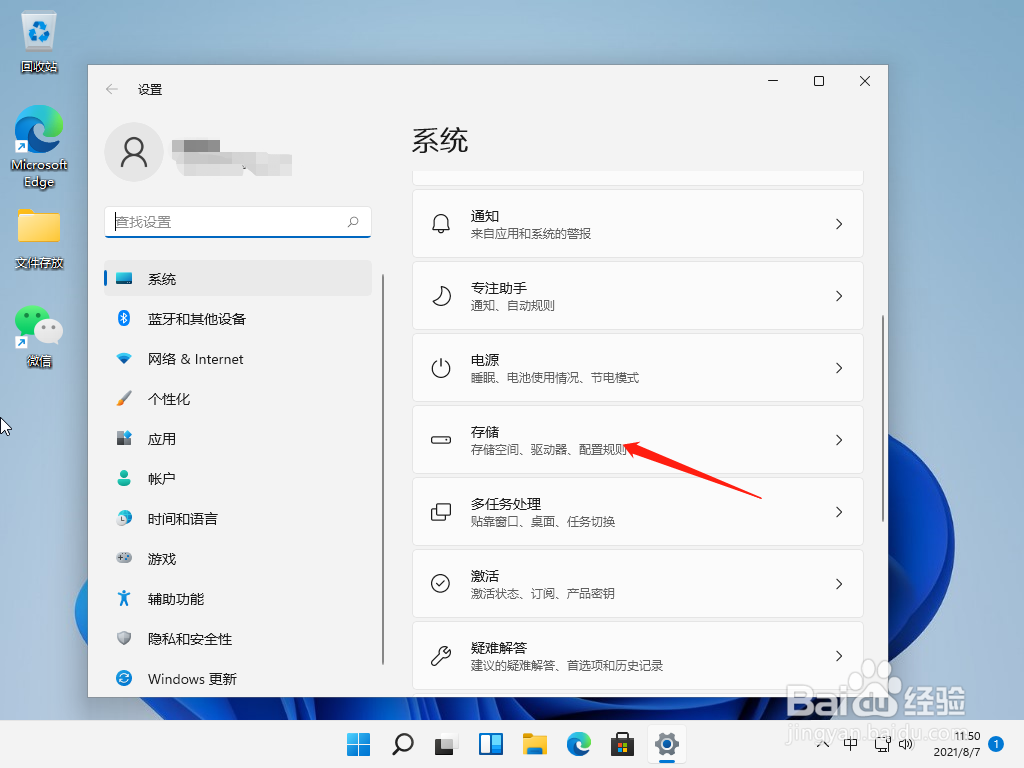Expand the 多任务处理 settings row
This screenshot has width=1024, height=768.
[637, 512]
